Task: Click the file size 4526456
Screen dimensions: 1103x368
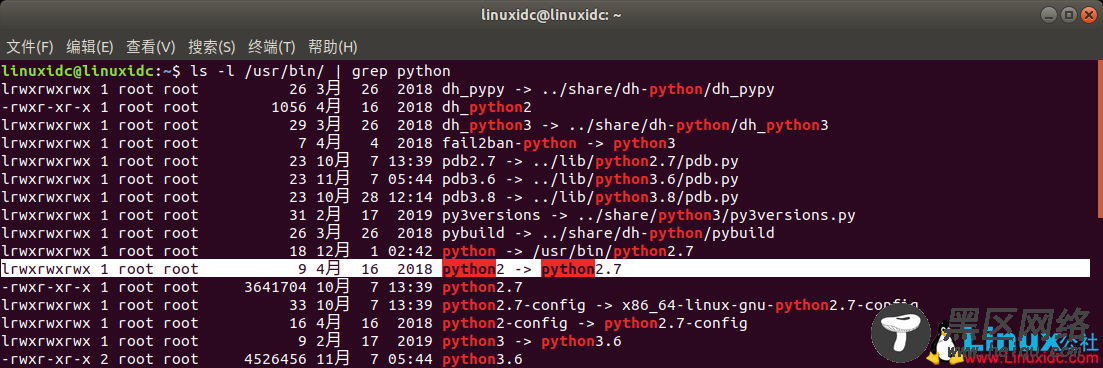Action: (275, 359)
